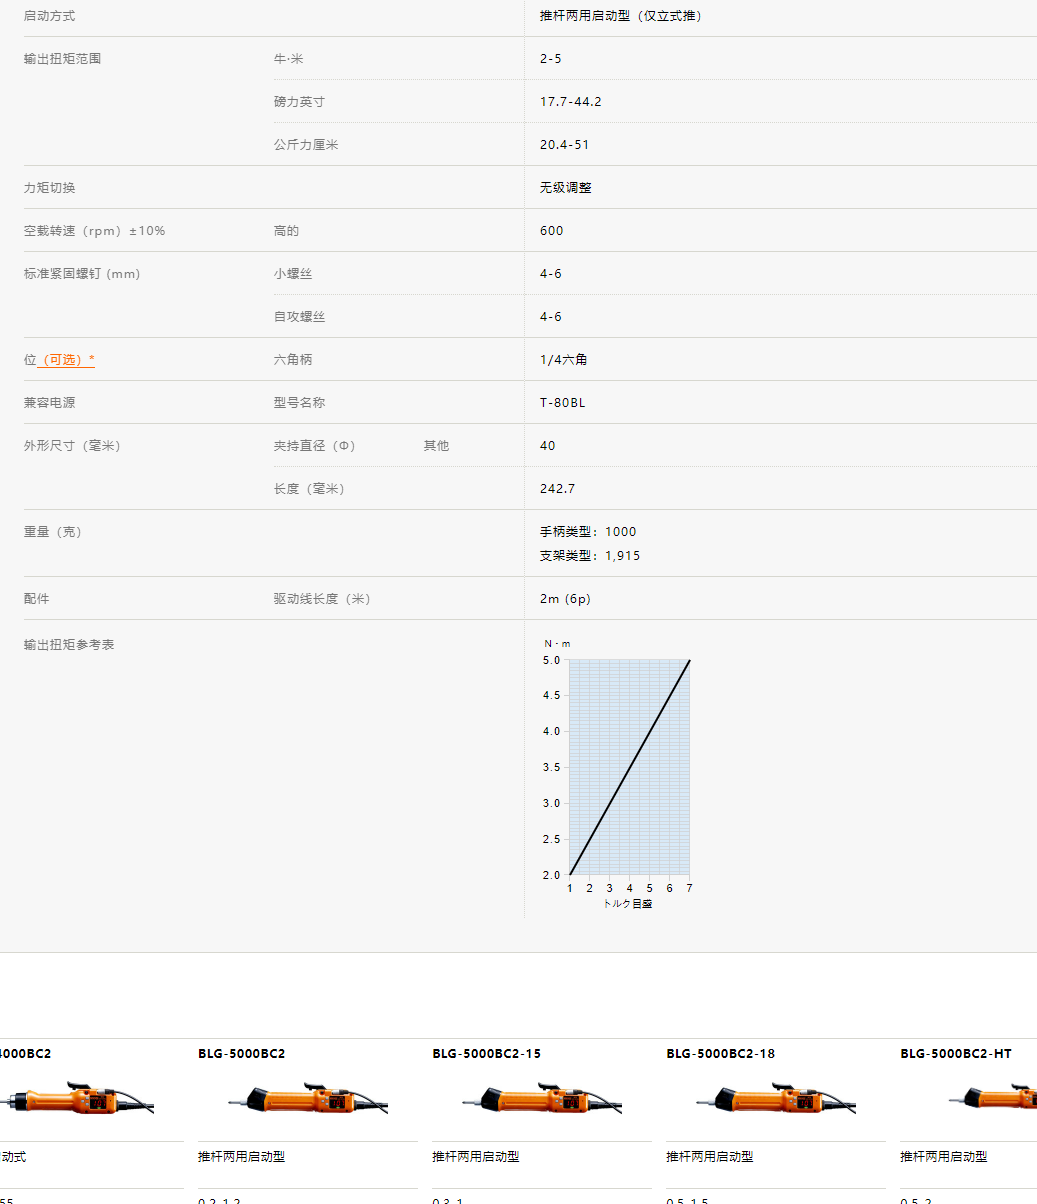
Task: Select the BLG-5000BC2-18 product title
Action: [x=720, y=1054]
